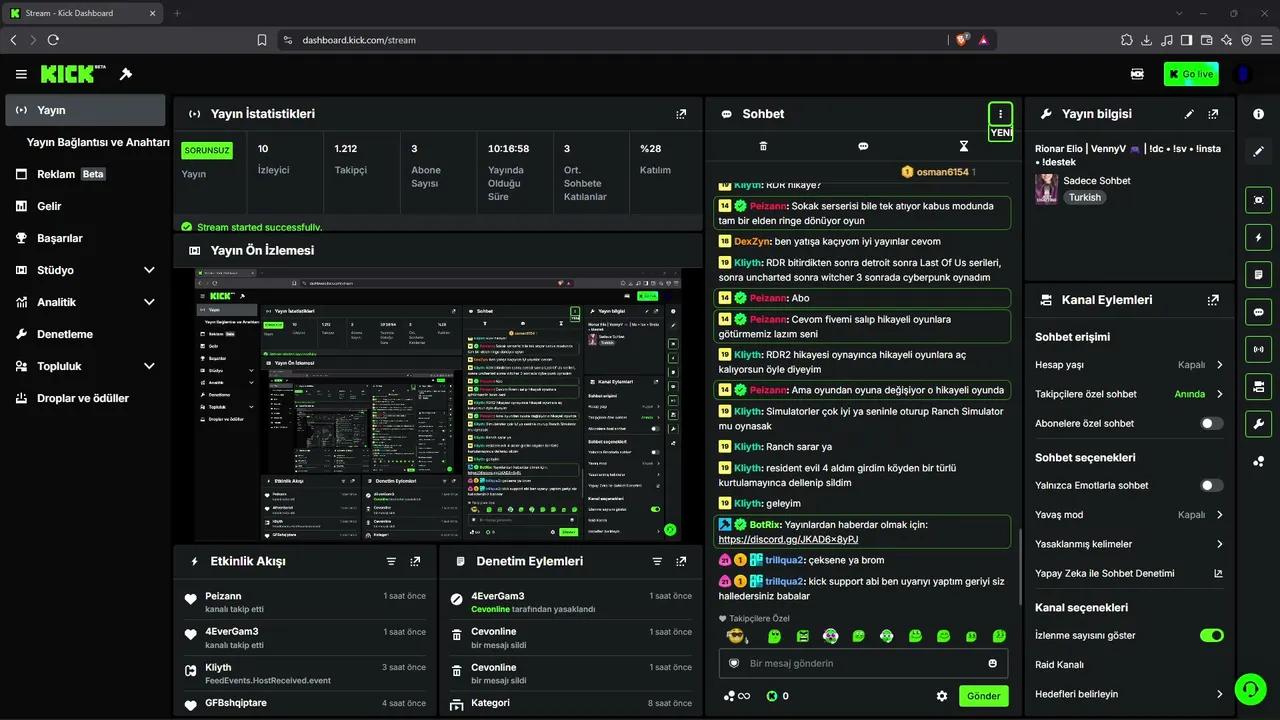This screenshot has height=720, width=1280.
Task: Reload the page with browser refresh button
Action: [x=53, y=40]
